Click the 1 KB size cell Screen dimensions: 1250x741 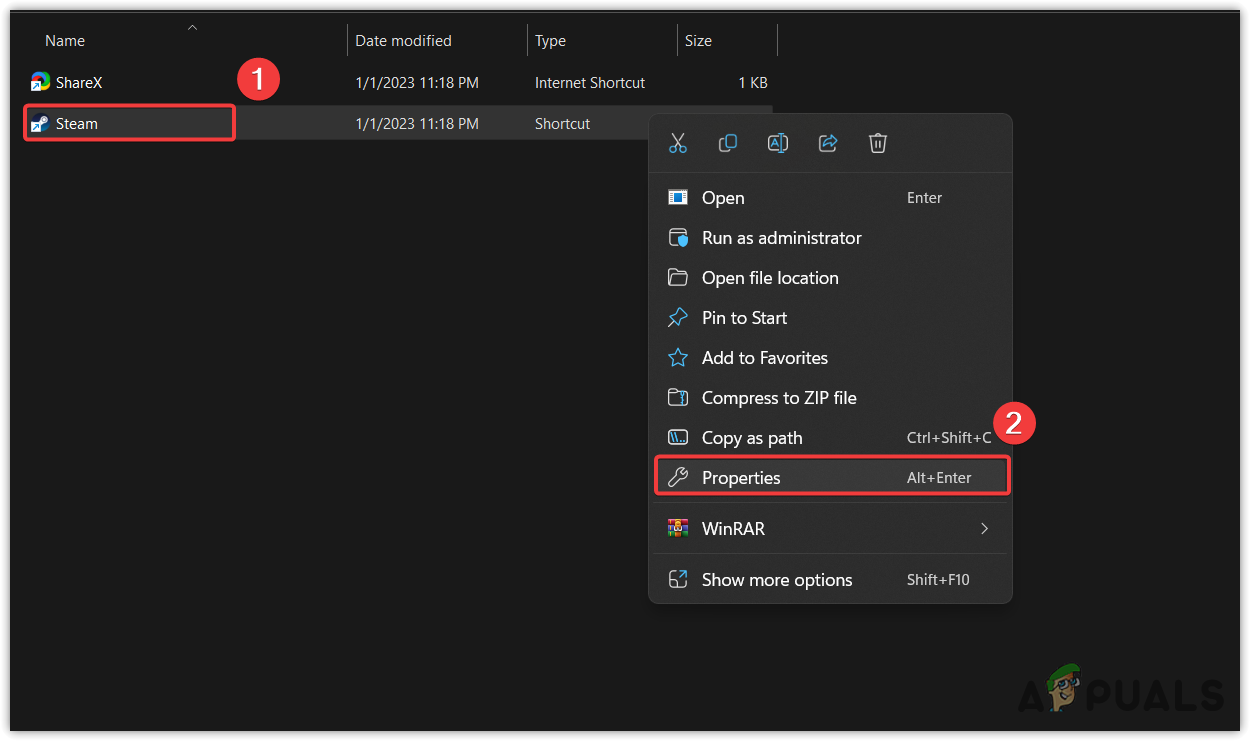752,83
